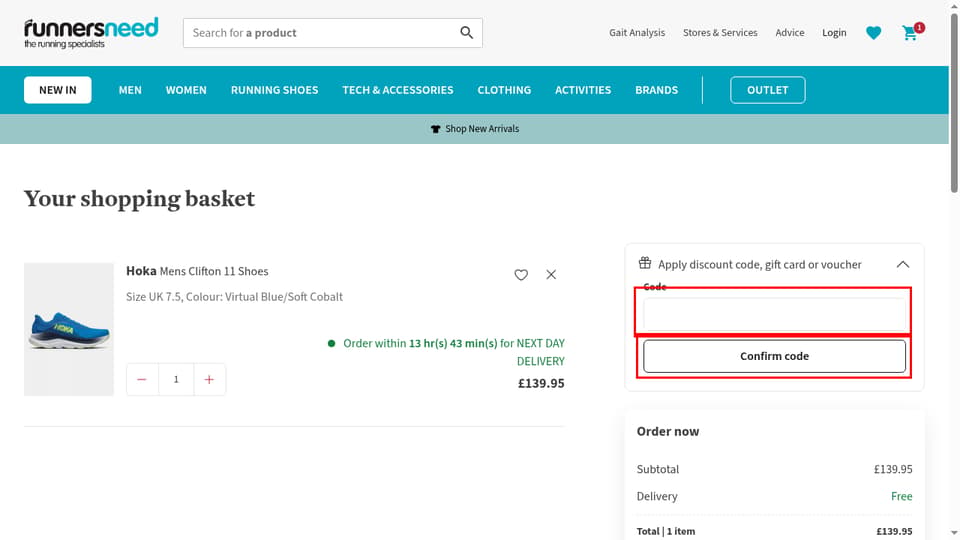Click the search magnifier icon
This screenshot has width=960, height=540.
click(467, 32)
